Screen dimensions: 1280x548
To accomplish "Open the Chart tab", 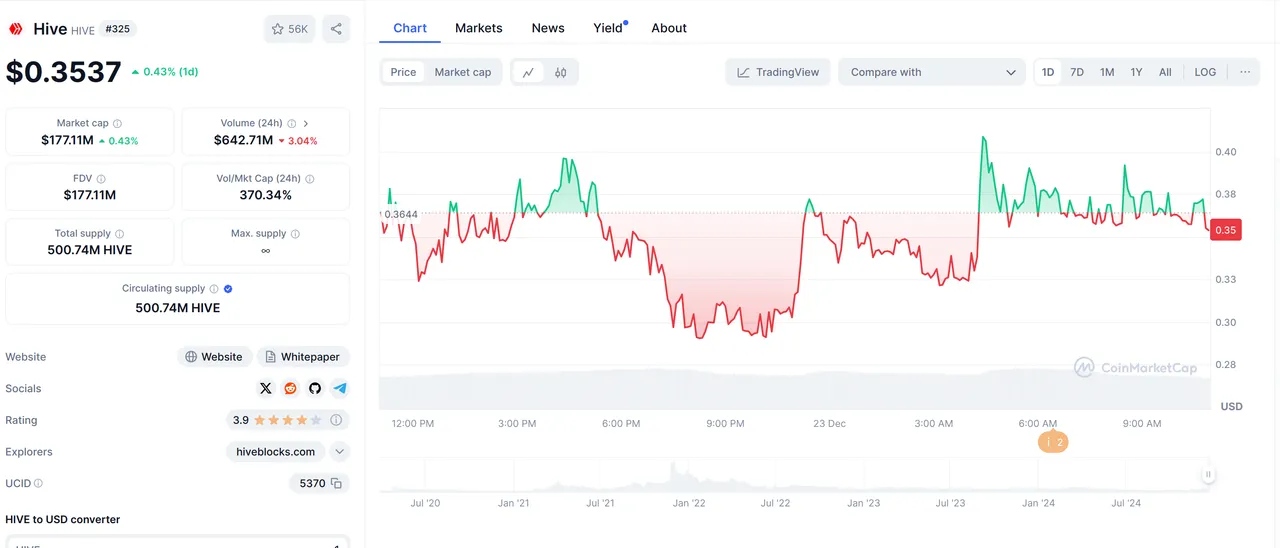I will (x=410, y=28).
